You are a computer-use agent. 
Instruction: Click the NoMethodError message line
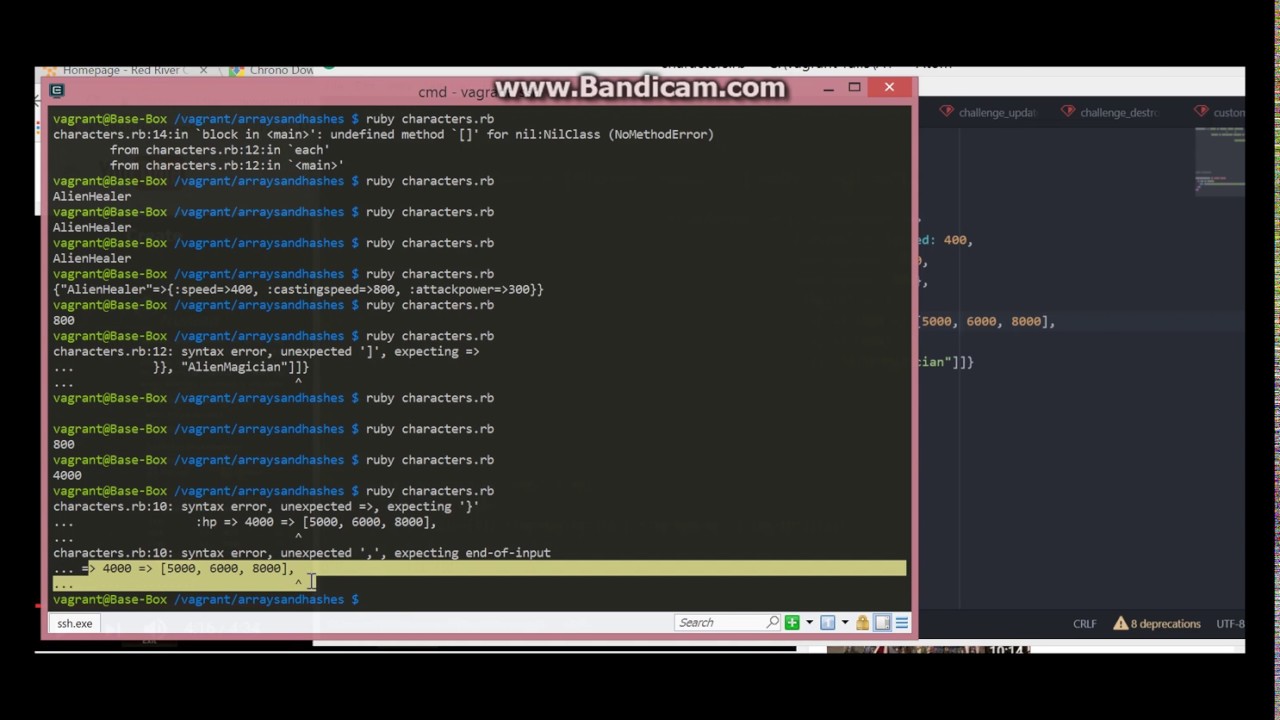pyautogui.click(x=383, y=134)
